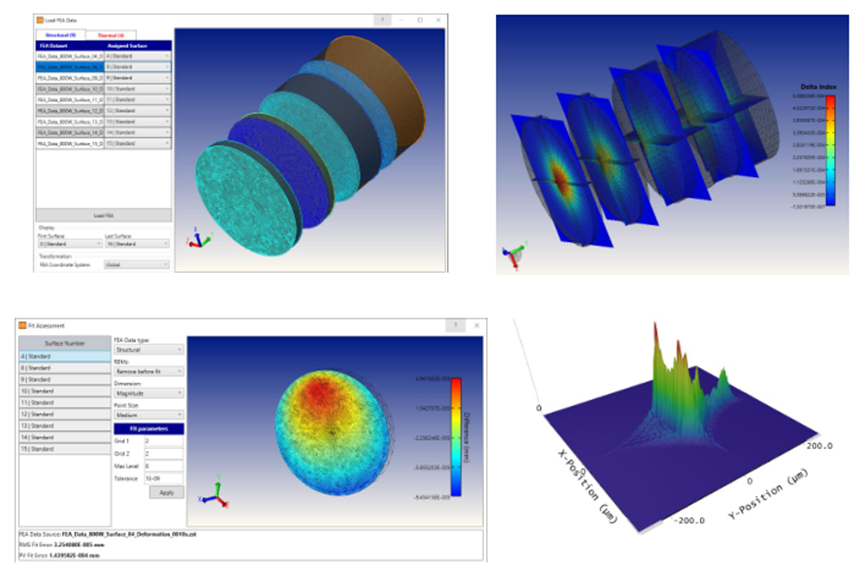Click Apply under Fit parameters
Screen dimensions: 865x576
[x=169, y=491]
